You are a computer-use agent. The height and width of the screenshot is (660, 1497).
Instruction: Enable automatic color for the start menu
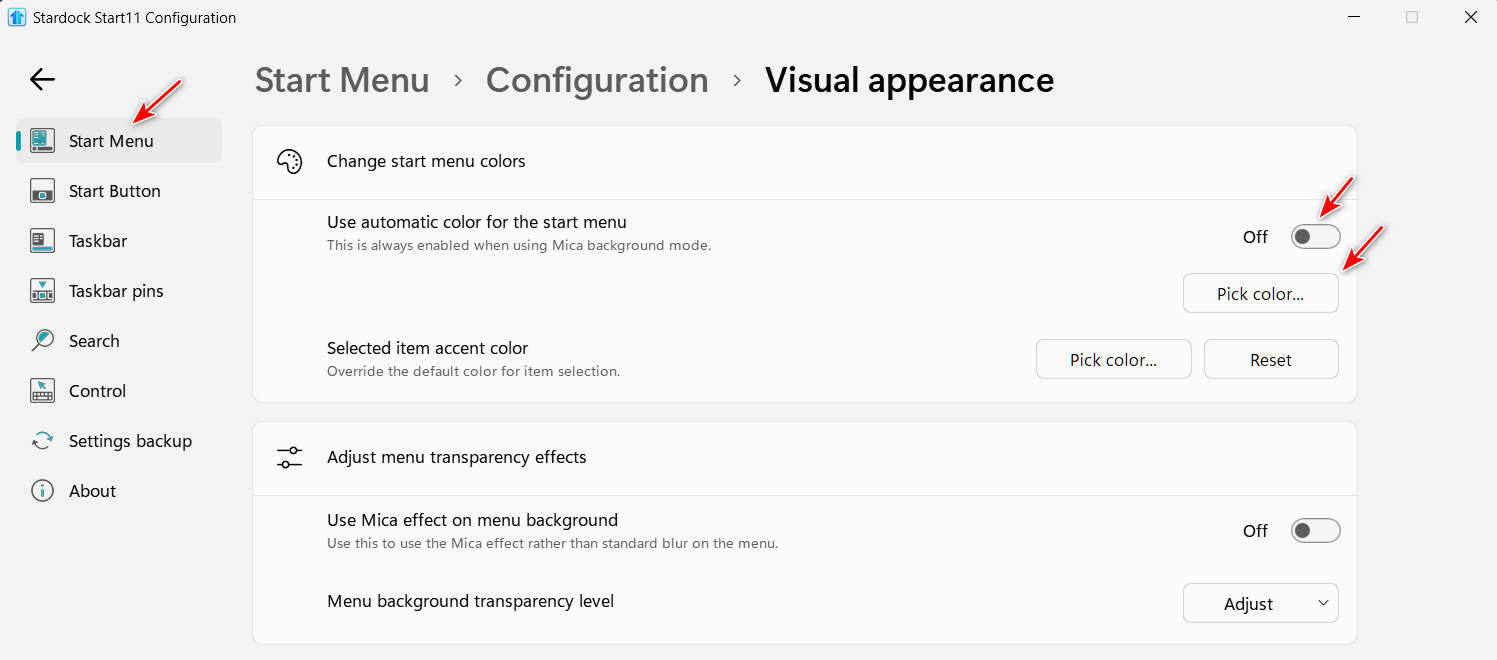point(1314,237)
